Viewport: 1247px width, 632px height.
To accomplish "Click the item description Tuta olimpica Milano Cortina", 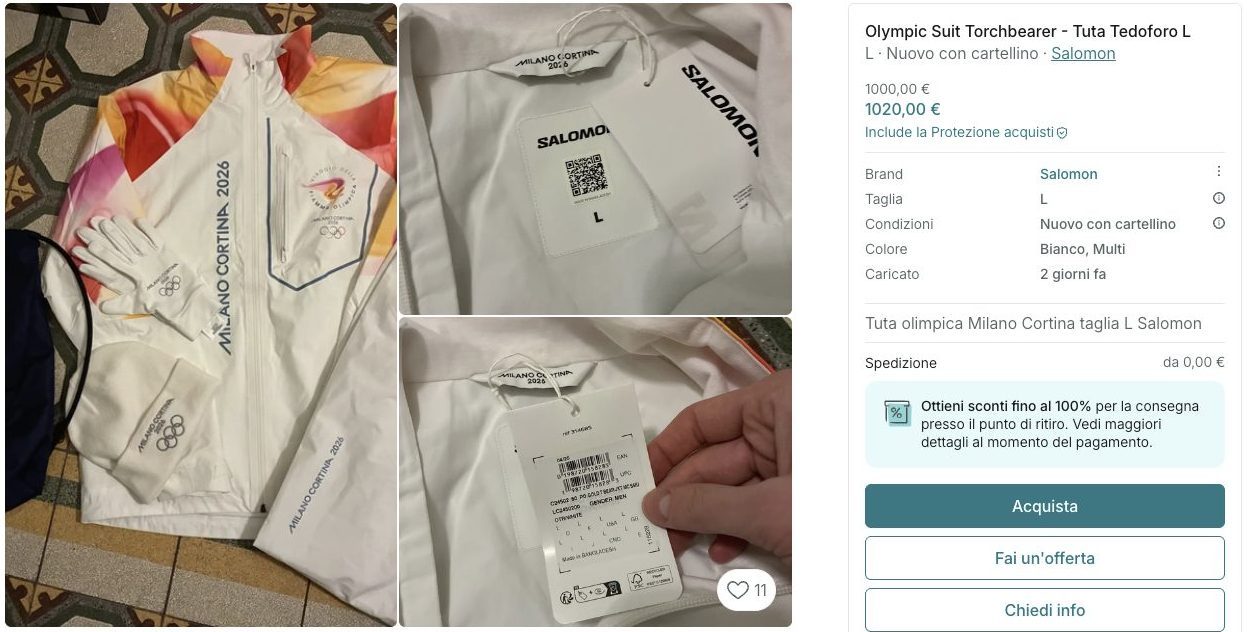I will click(x=1033, y=323).
